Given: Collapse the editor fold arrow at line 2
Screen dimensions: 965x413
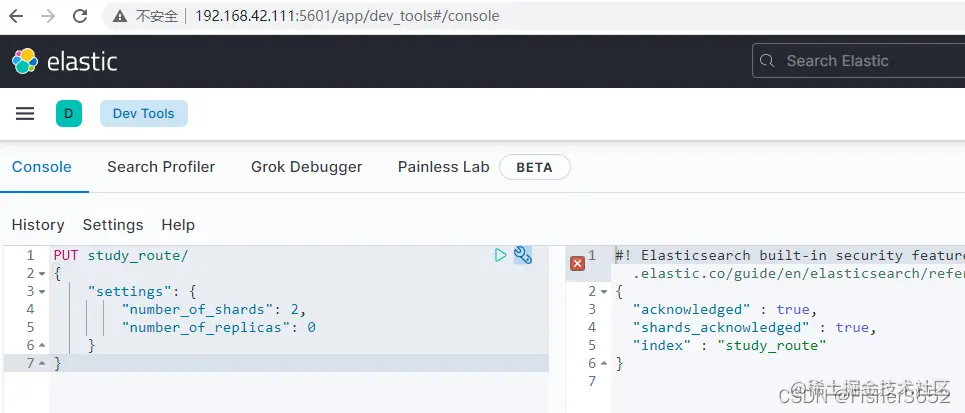Looking at the screenshot, I should click(42, 274).
